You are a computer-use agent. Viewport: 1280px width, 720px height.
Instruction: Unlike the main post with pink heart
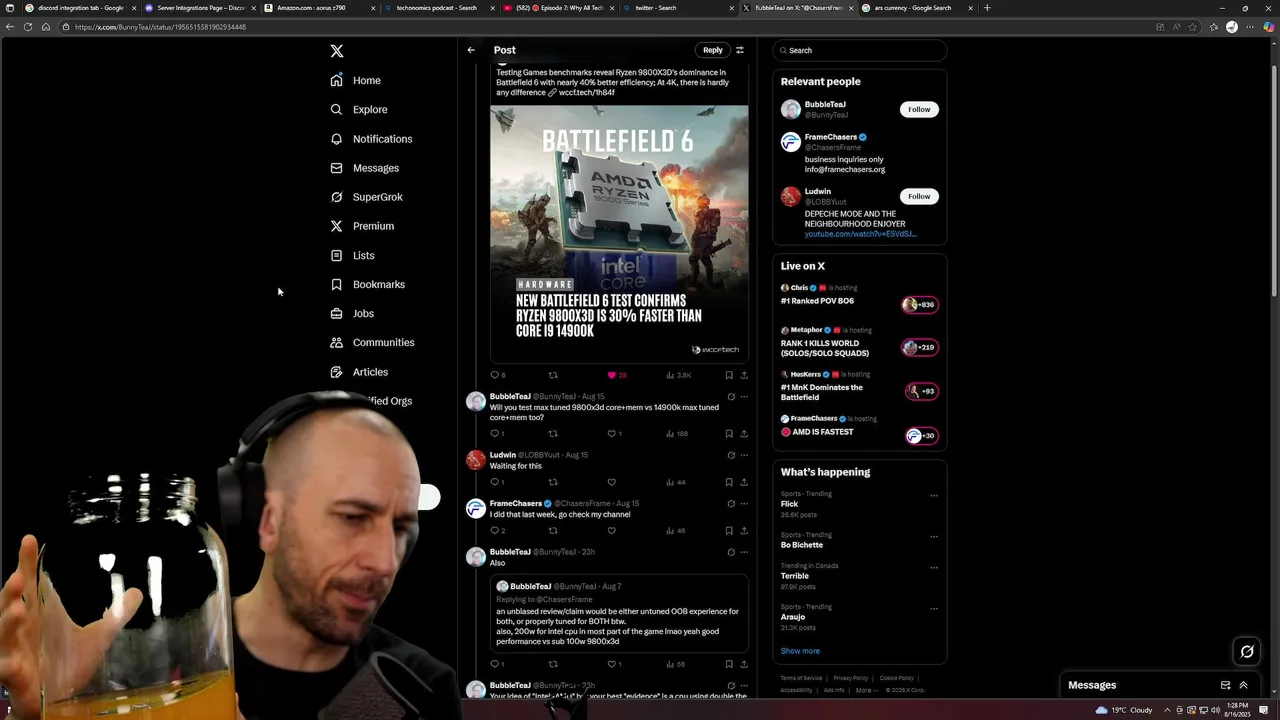[x=612, y=375]
